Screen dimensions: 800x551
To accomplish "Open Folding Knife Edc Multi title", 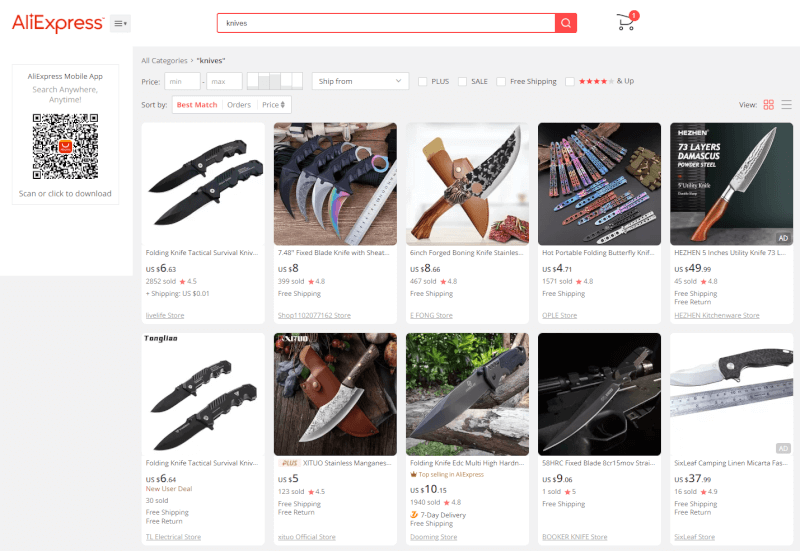I will click(x=467, y=463).
